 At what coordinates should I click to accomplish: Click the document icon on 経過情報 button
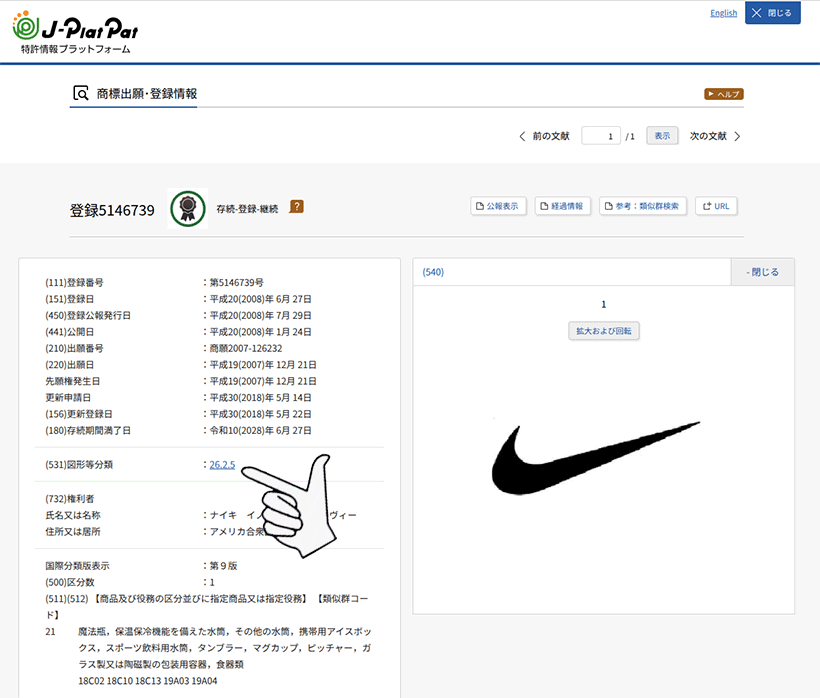point(545,206)
